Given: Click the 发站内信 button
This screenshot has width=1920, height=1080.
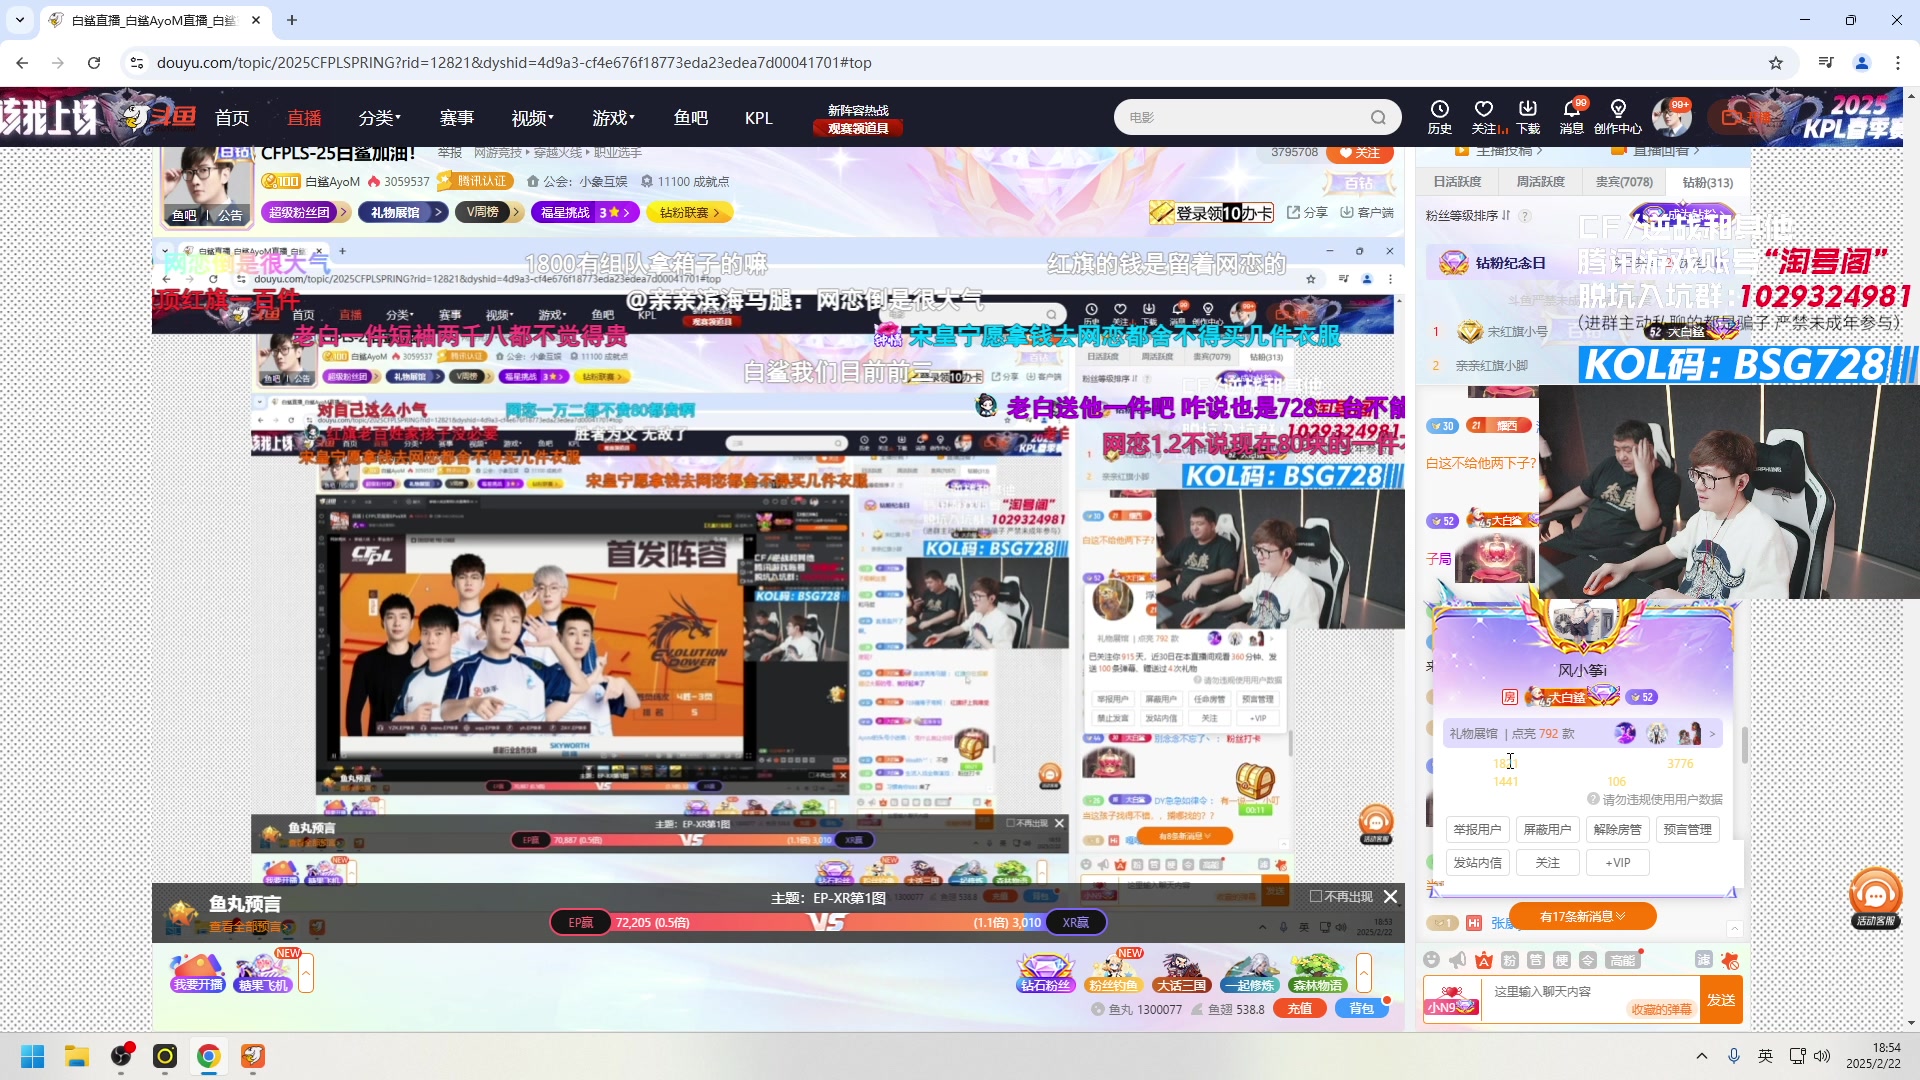Looking at the screenshot, I should pyautogui.click(x=1477, y=863).
